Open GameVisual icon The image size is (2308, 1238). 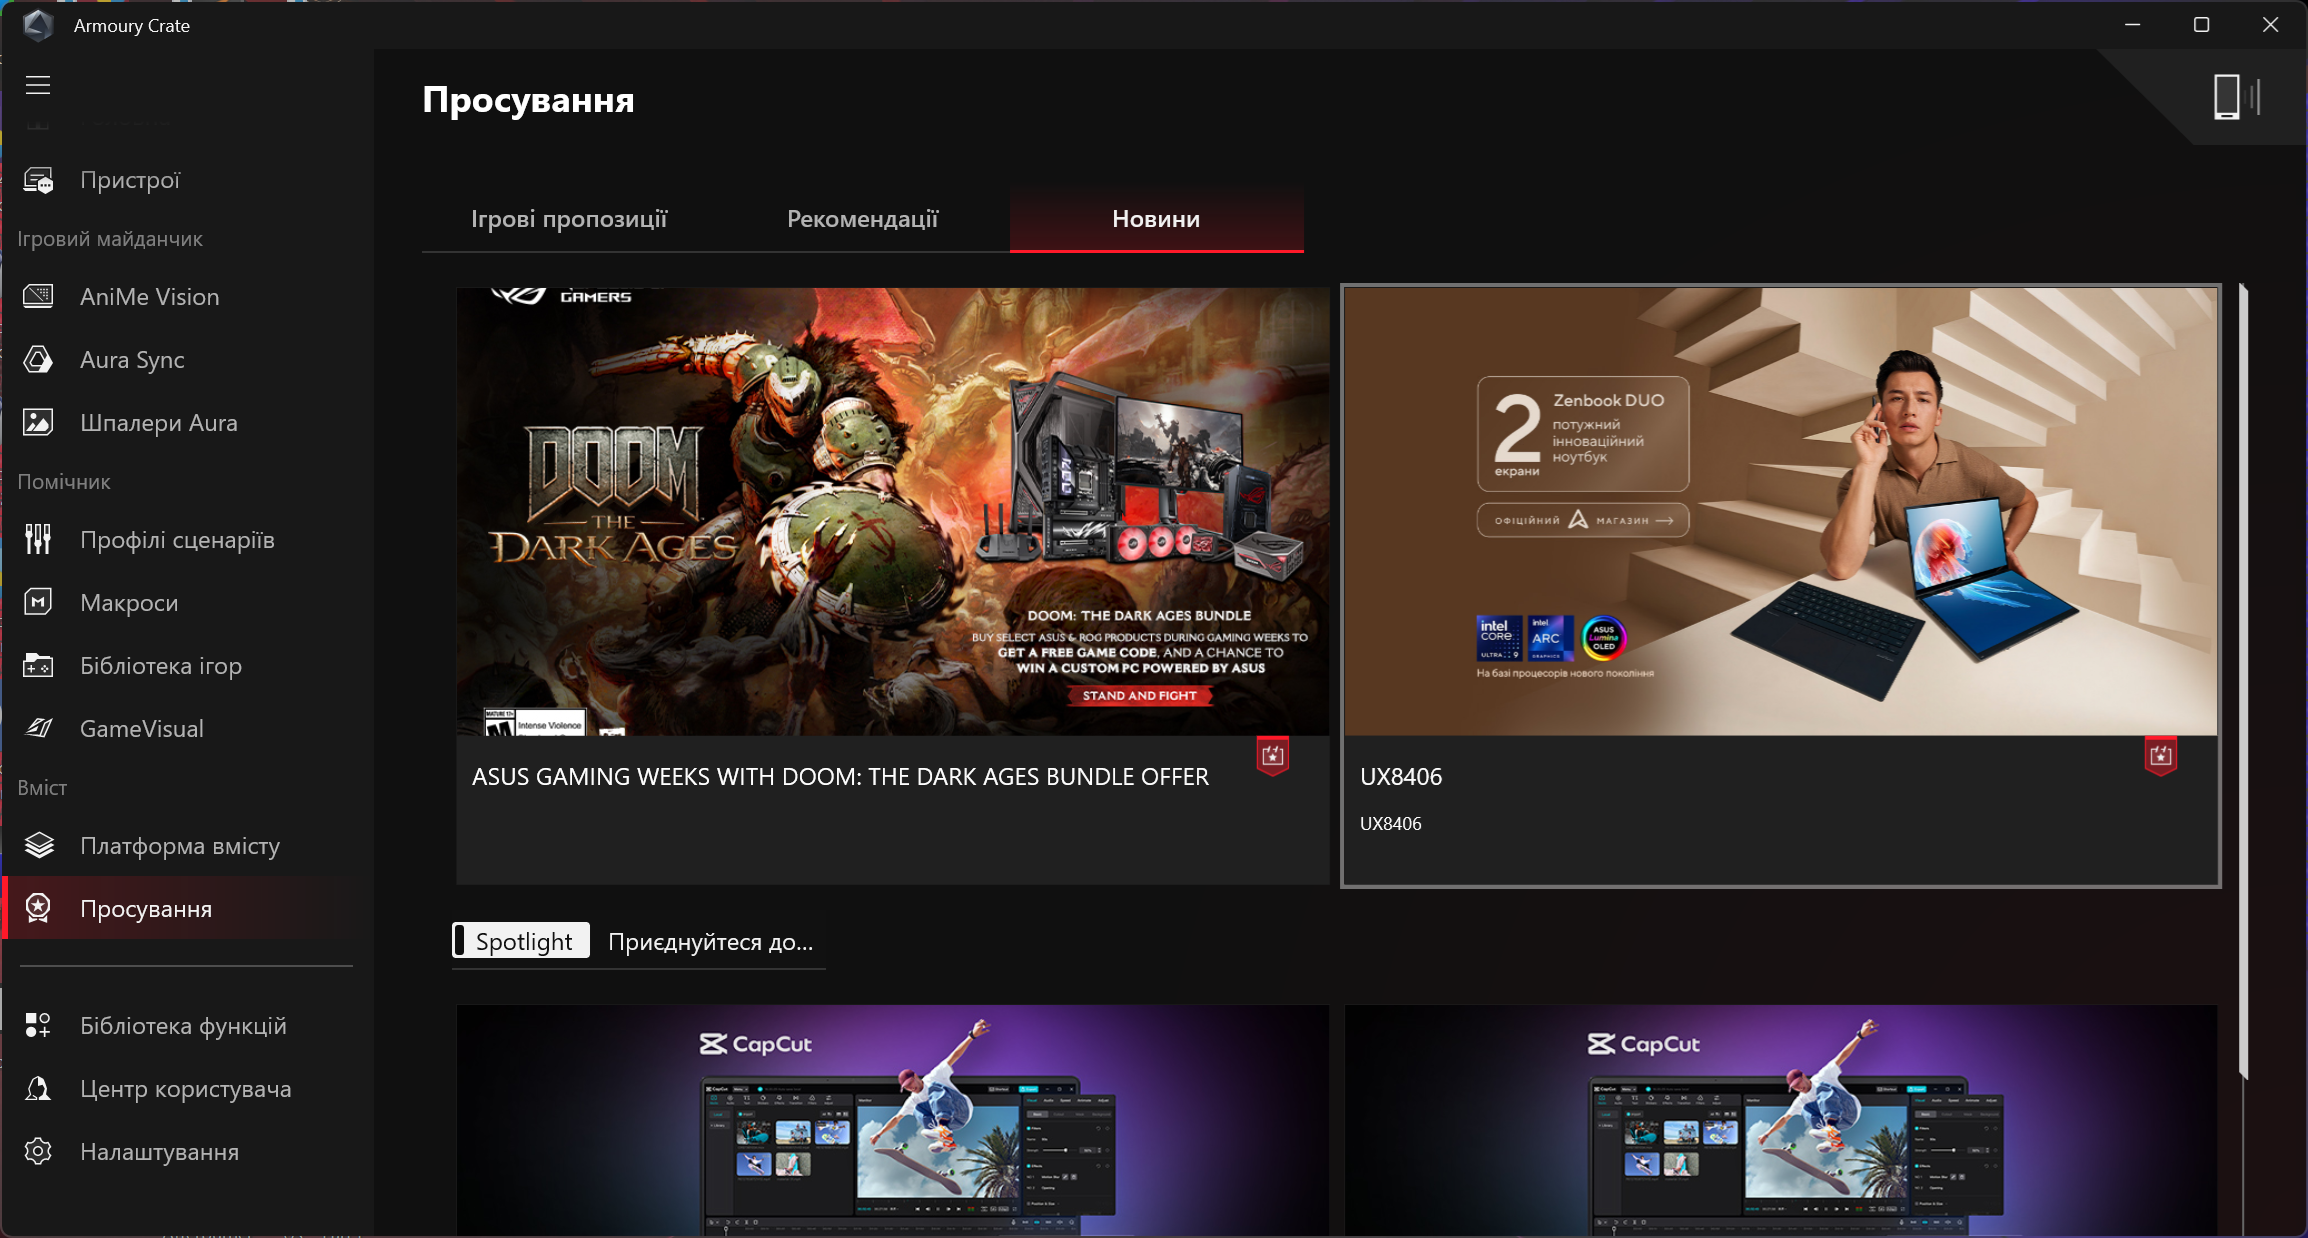click(38, 729)
